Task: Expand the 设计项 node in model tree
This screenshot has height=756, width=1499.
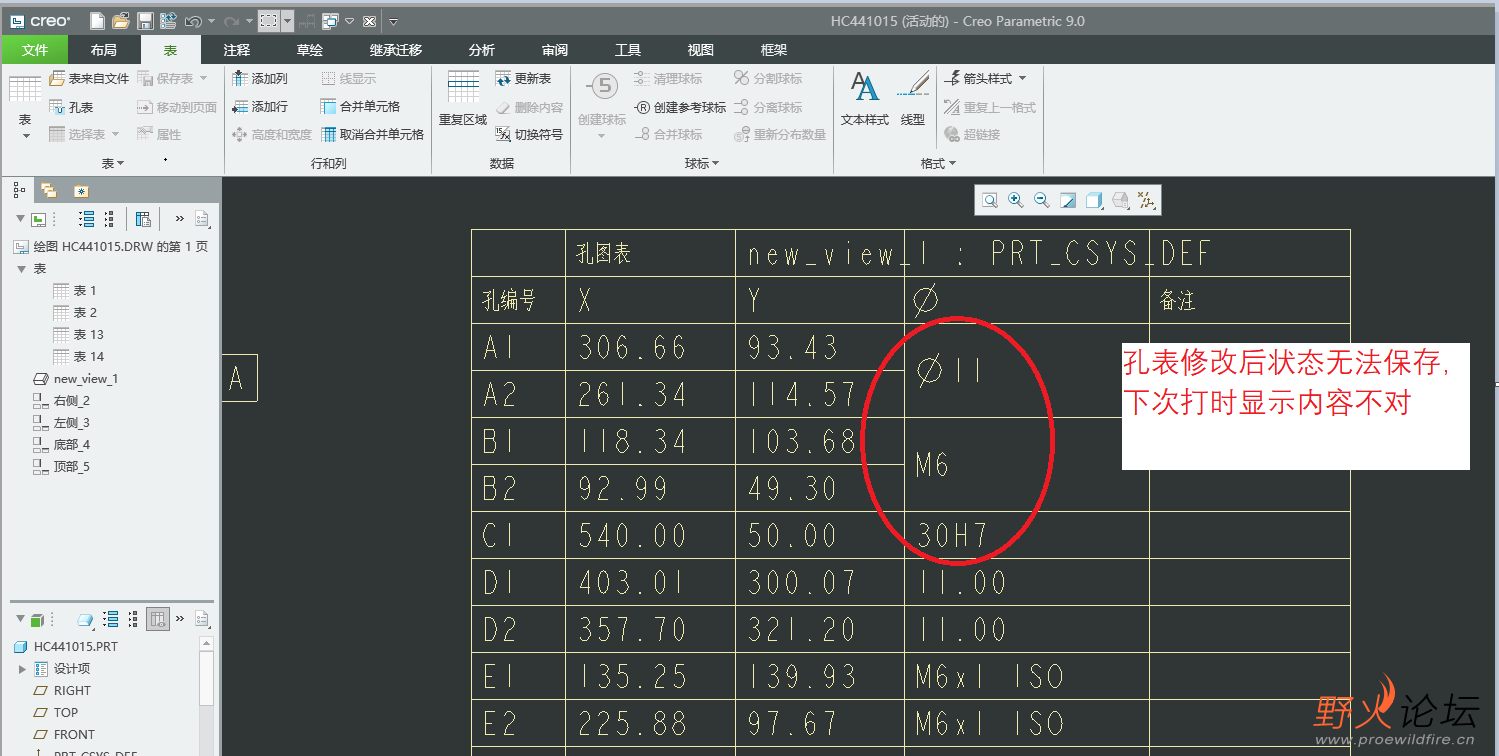Action: pos(22,669)
